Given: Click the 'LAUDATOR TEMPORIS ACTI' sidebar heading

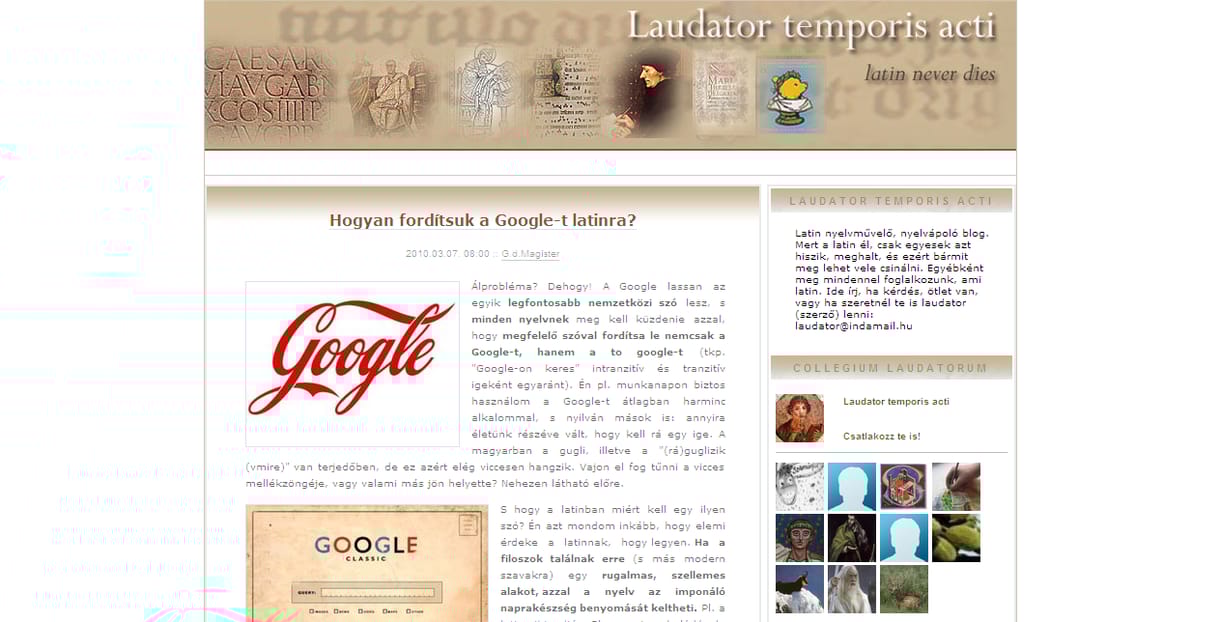Looking at the screenshot, I should (x=891, y=201).
